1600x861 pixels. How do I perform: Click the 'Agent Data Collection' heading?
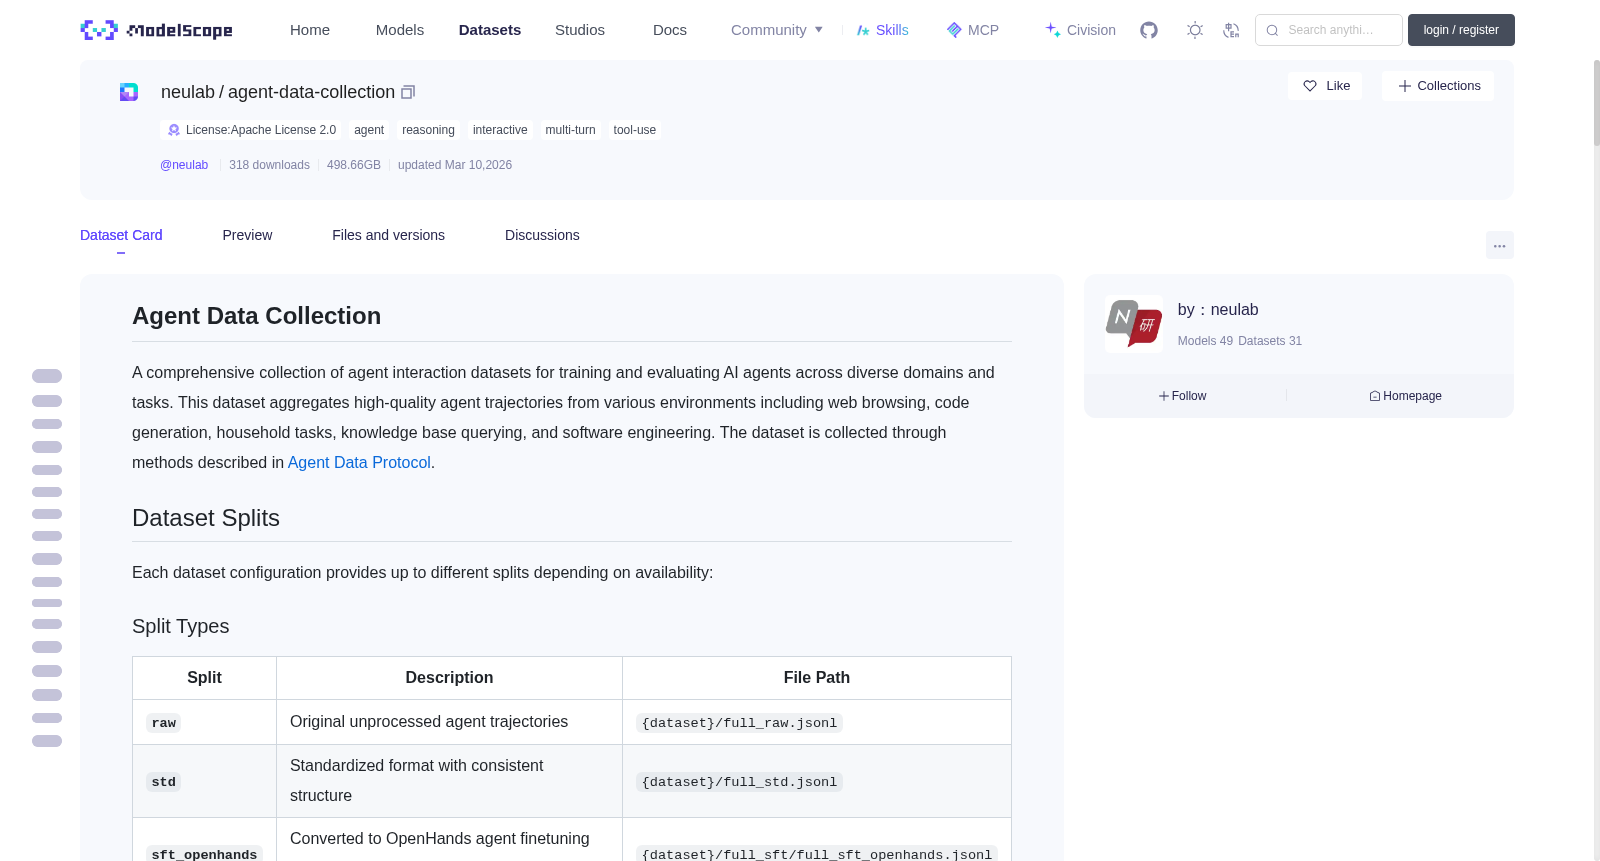[257, 316]
